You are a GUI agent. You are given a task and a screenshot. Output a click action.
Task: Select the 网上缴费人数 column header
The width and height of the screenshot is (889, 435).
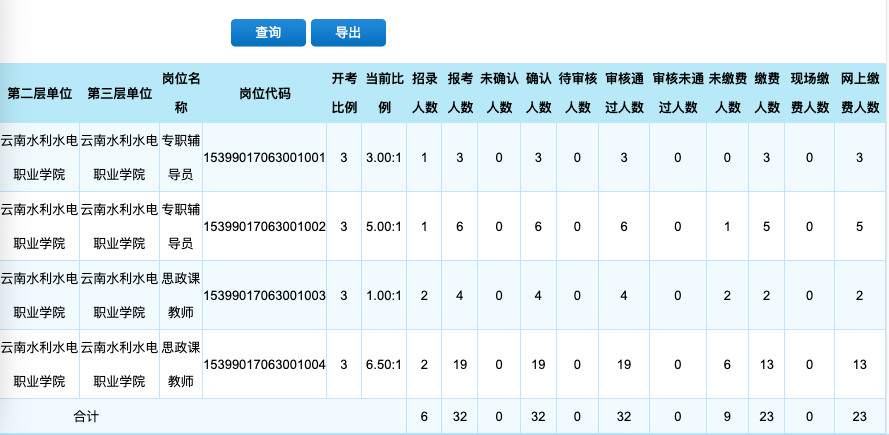pyautogui.click(x=860, y=93)
